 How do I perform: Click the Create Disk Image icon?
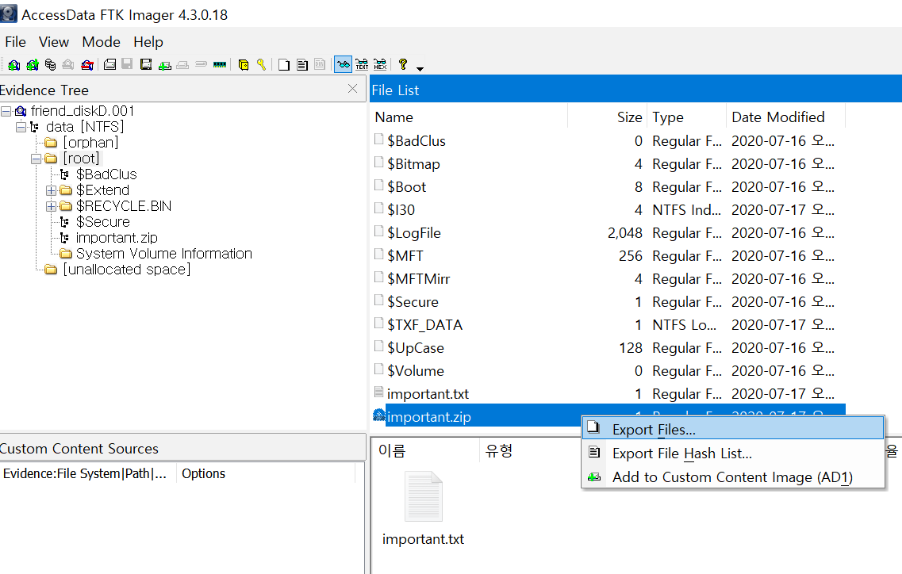pos(109,65)
